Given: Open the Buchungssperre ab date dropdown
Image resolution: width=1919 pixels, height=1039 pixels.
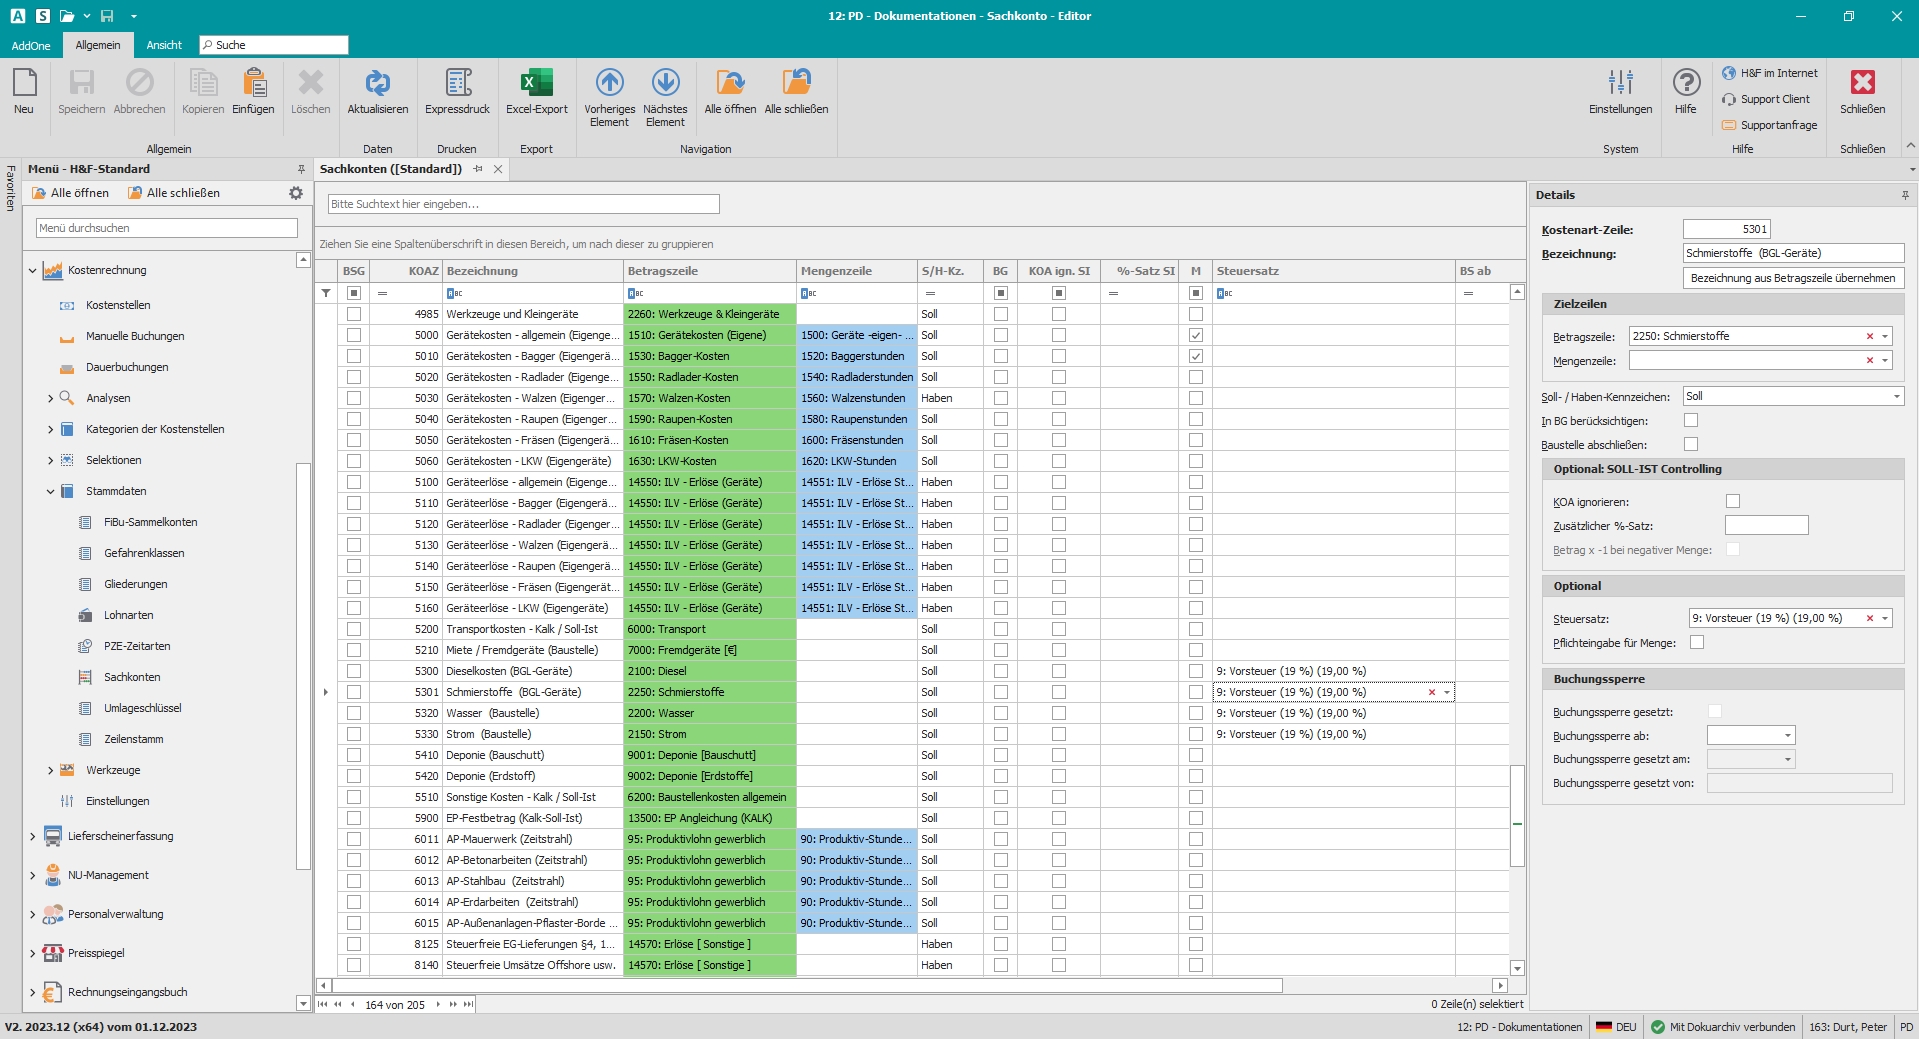Looking at the screenshot, I should (x=1787, y=736).
